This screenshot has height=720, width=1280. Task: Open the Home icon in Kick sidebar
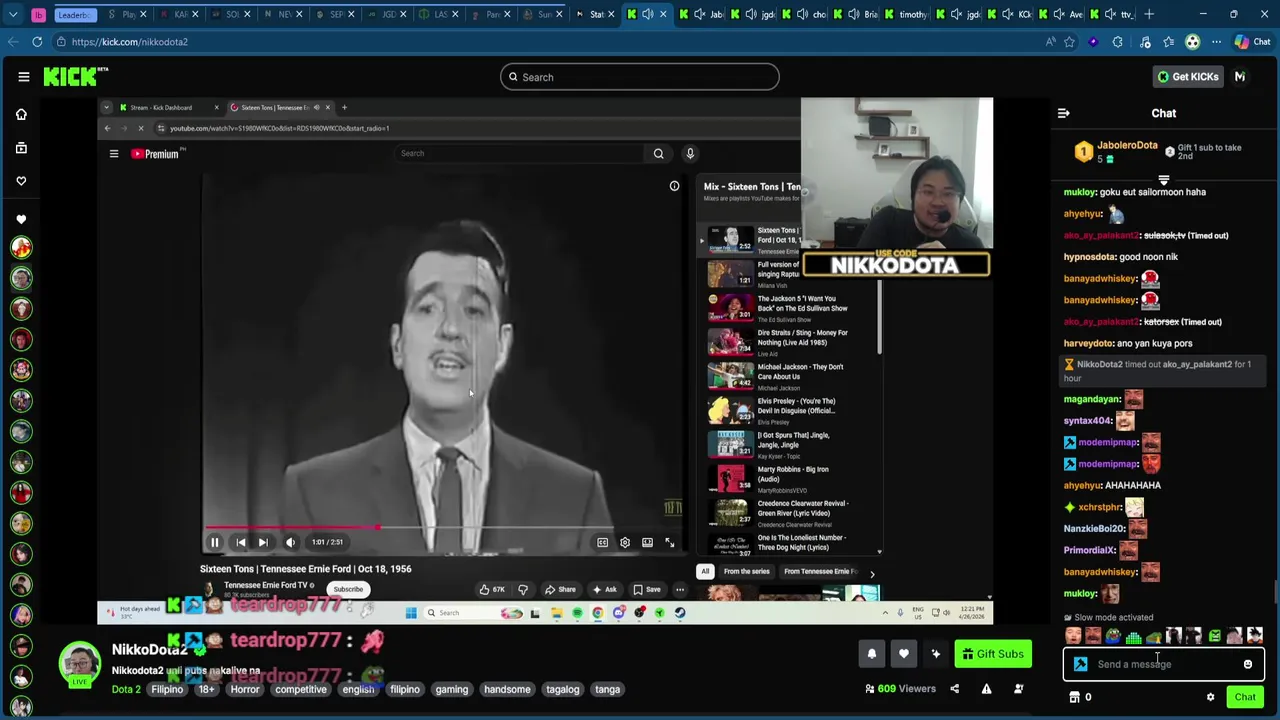21,114
